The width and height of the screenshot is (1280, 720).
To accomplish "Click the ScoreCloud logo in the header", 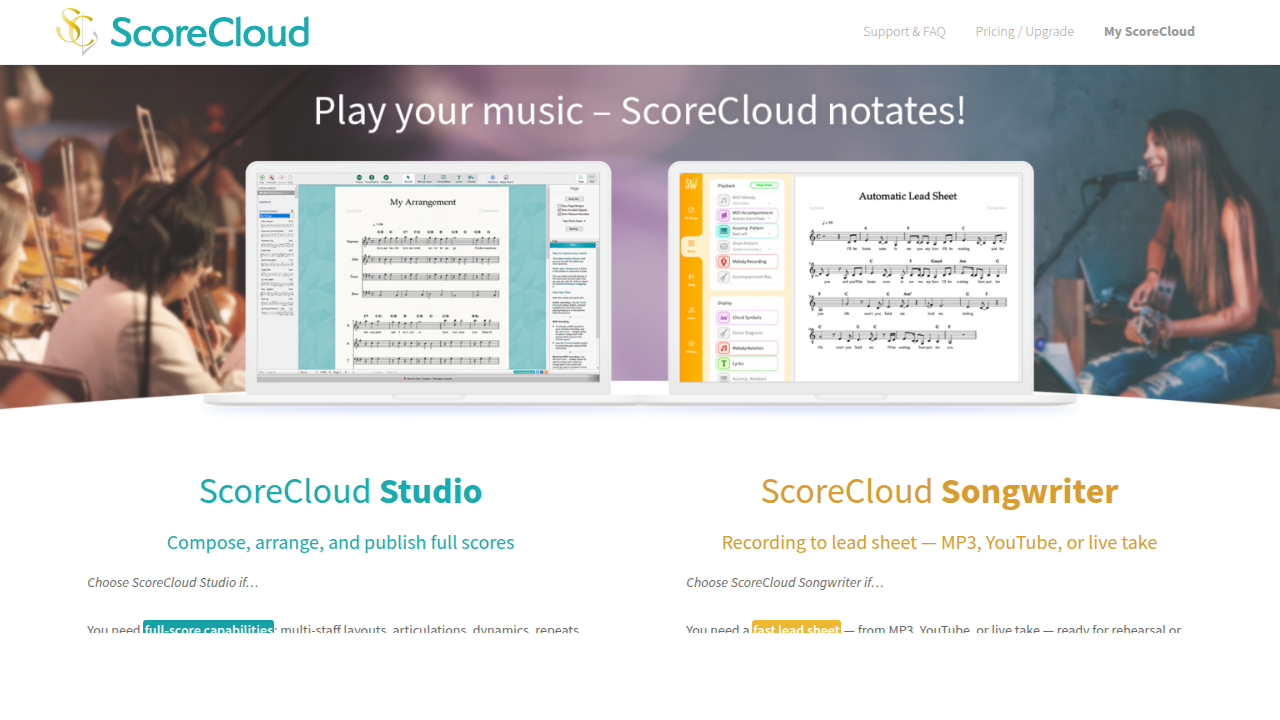I will click(183, 32).
